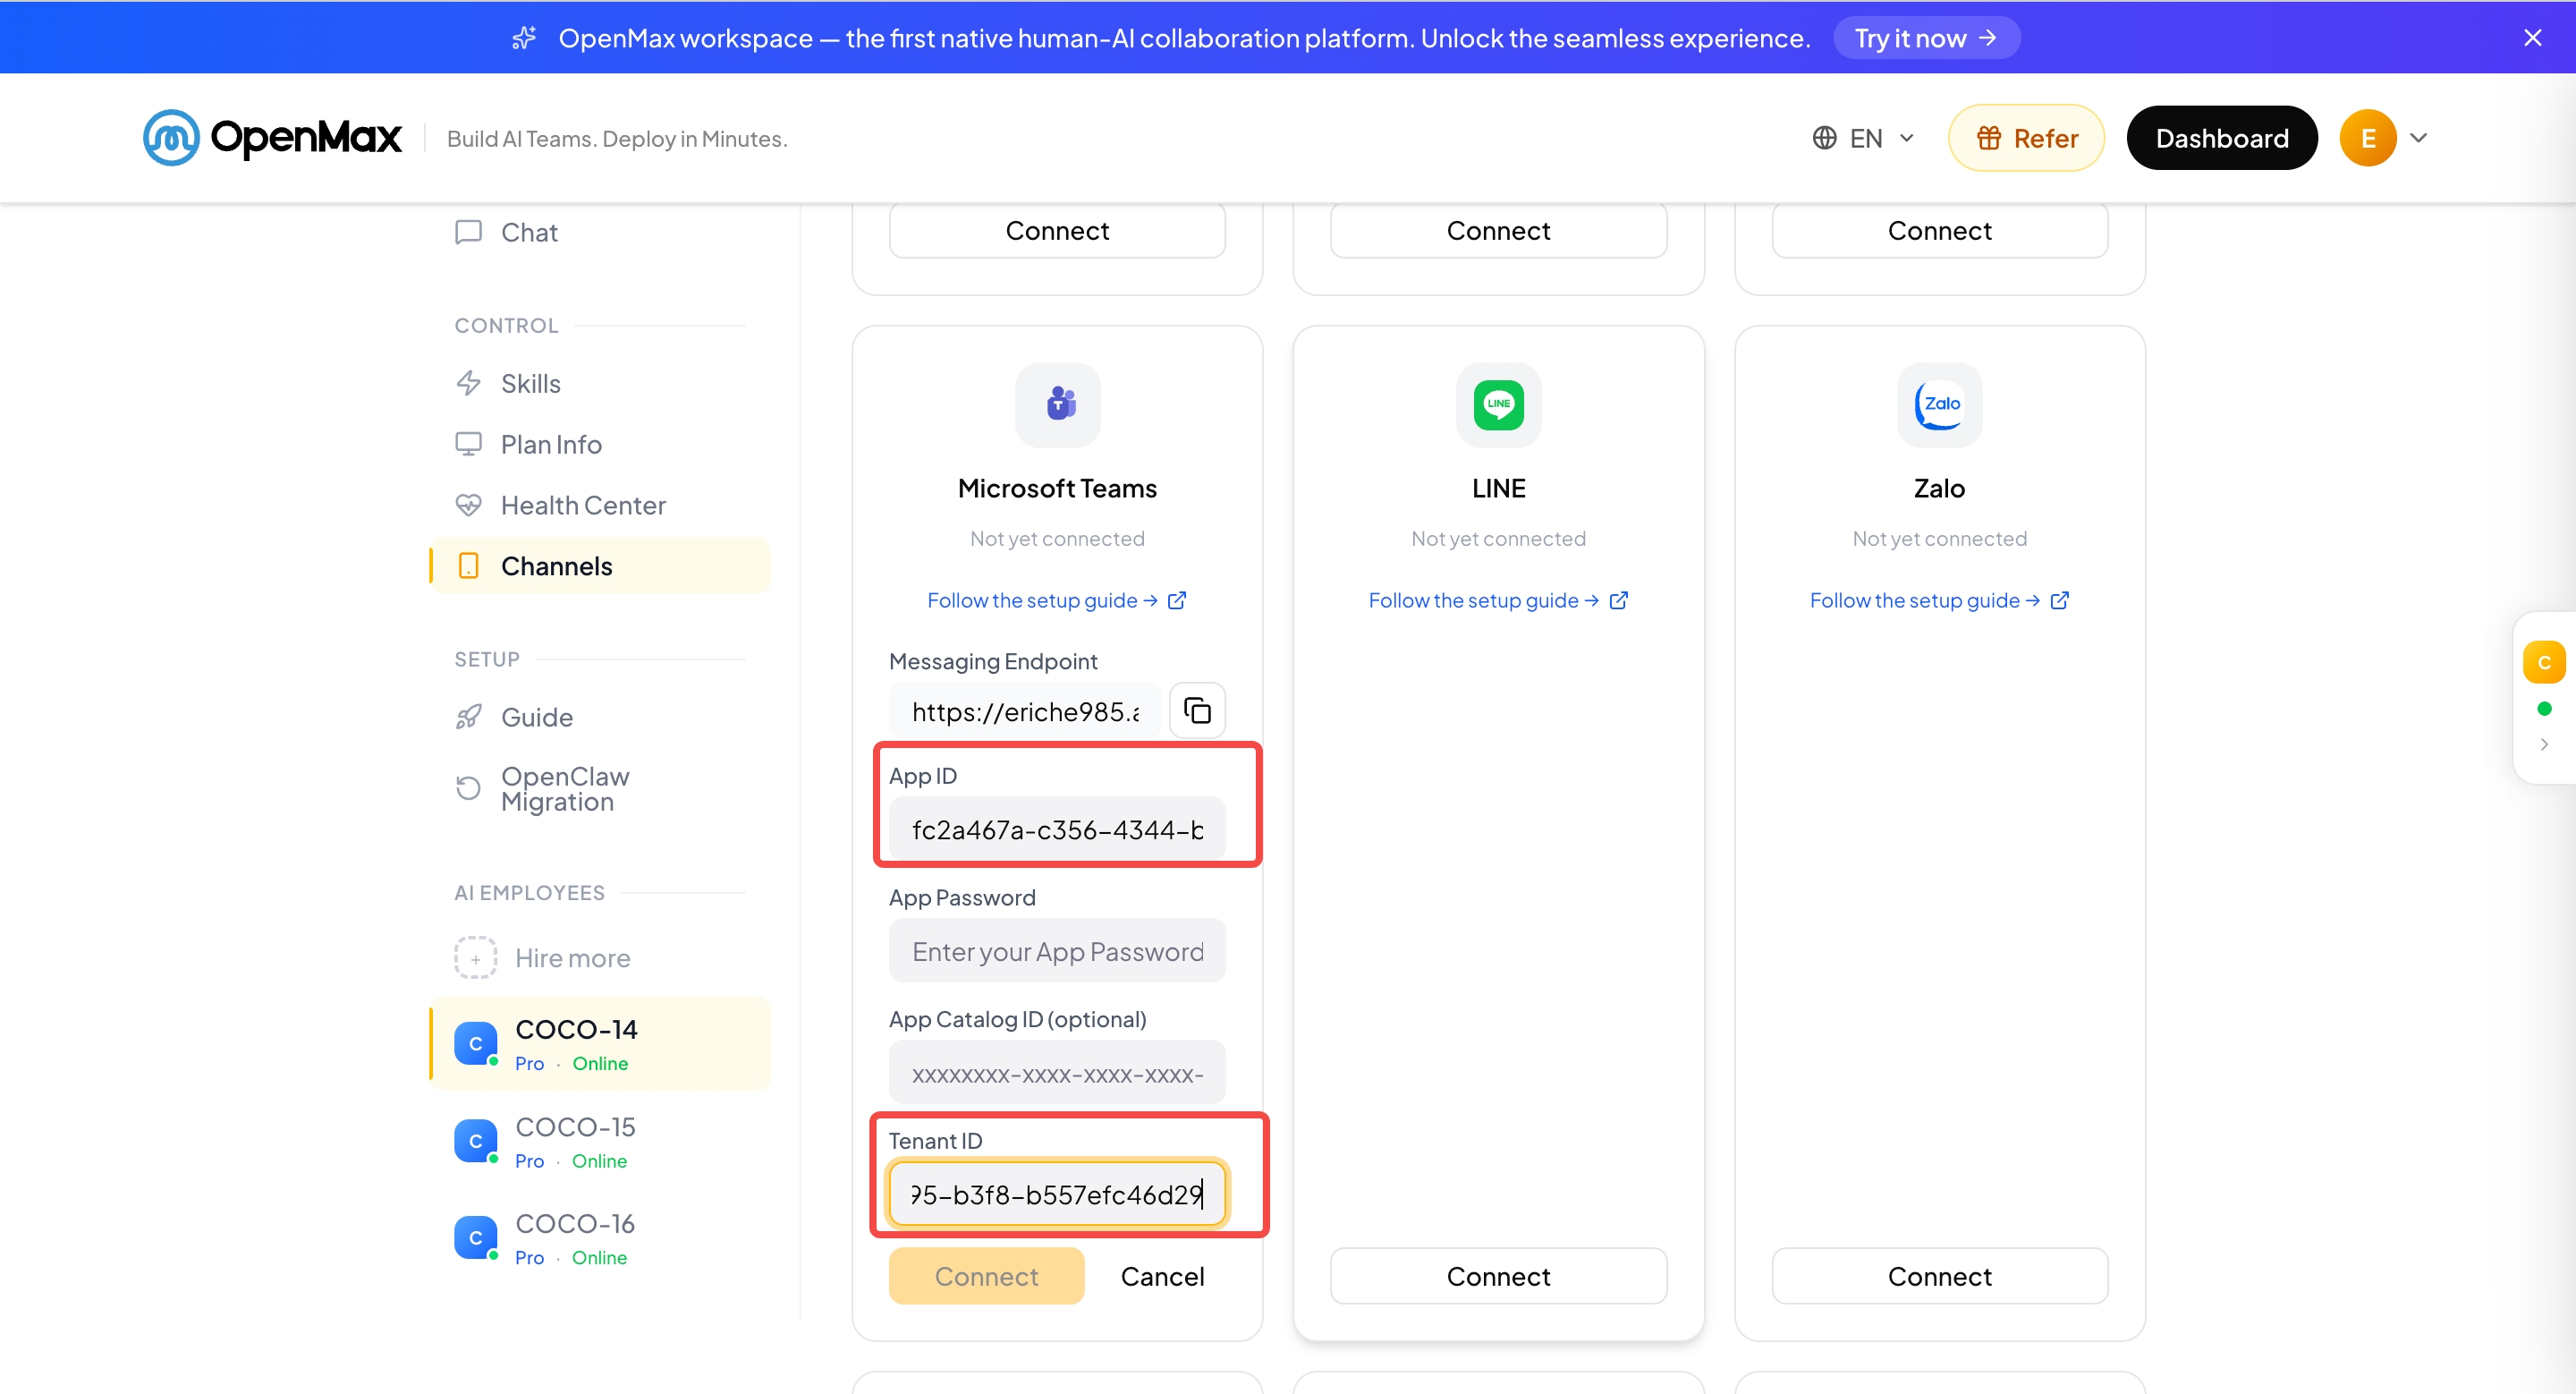Click the floating yellow C widget icon
The height and width of the screenshot is (1394, 2576).
pos(2544,662)
